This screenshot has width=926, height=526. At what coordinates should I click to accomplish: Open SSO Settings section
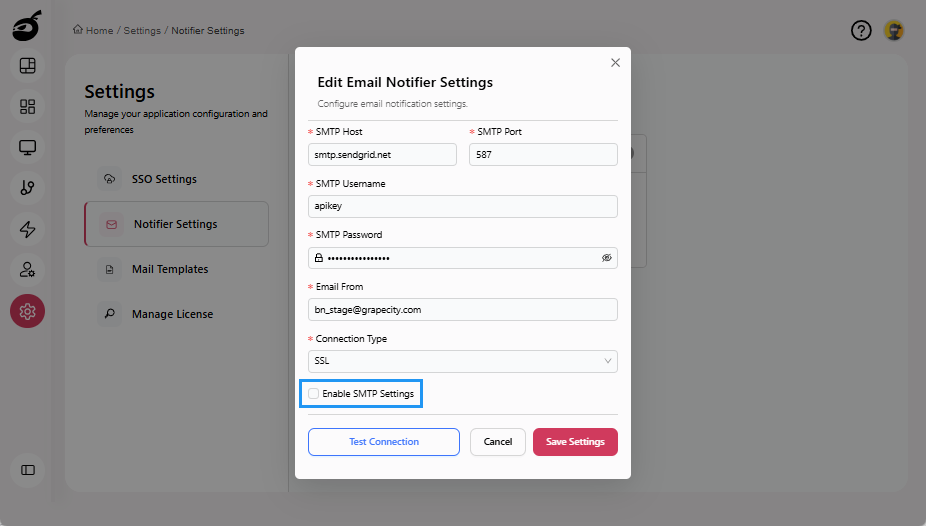tap(177, 179)
